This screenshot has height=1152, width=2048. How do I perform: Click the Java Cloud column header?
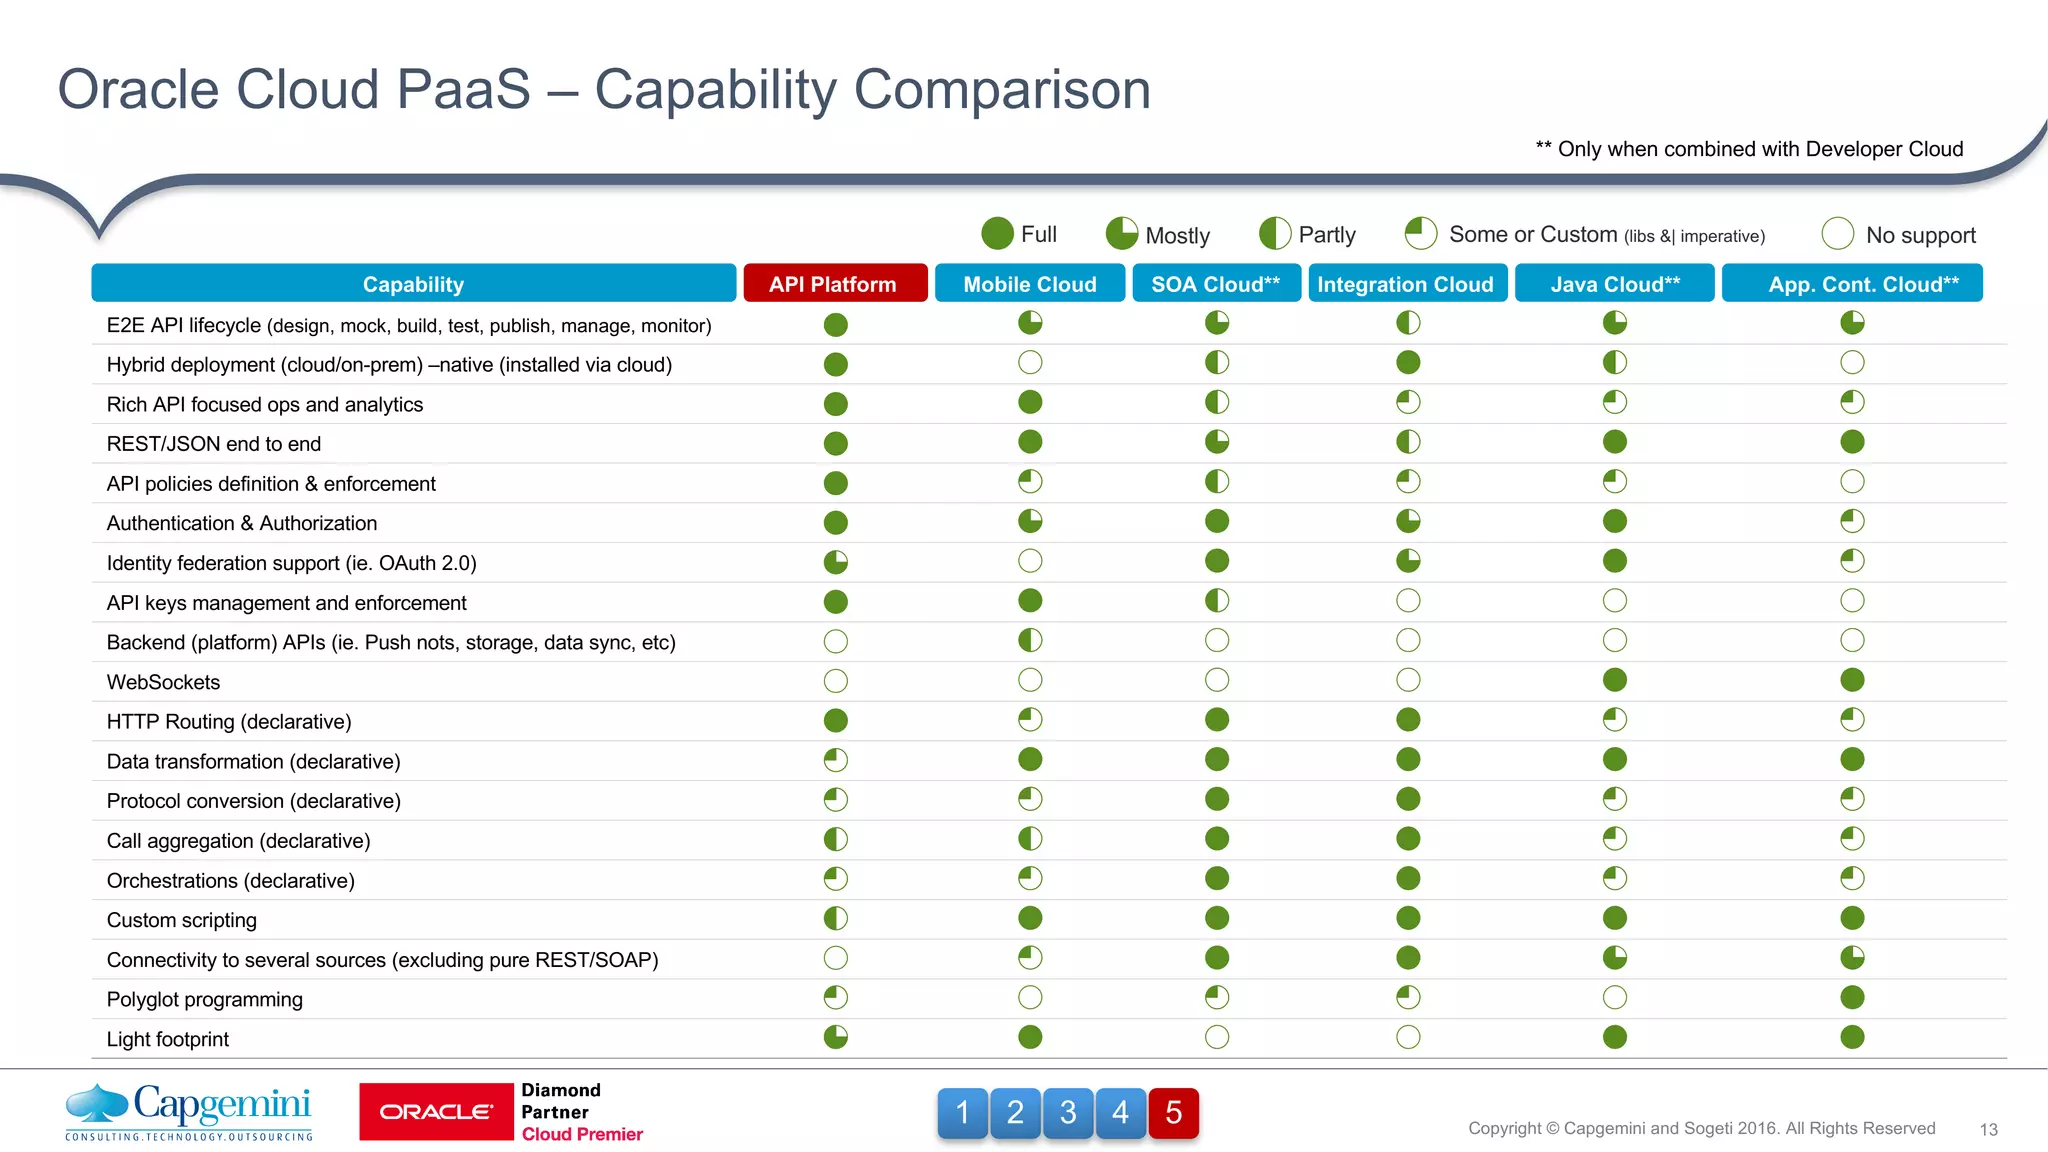pos(1614,284)
